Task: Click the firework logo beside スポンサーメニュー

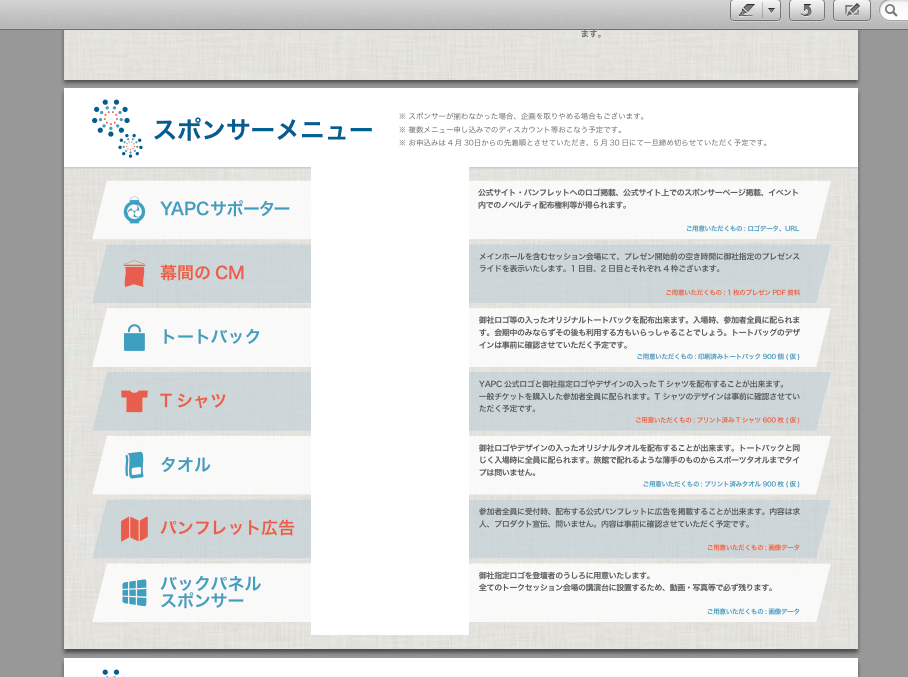Action: pos(117,128)
